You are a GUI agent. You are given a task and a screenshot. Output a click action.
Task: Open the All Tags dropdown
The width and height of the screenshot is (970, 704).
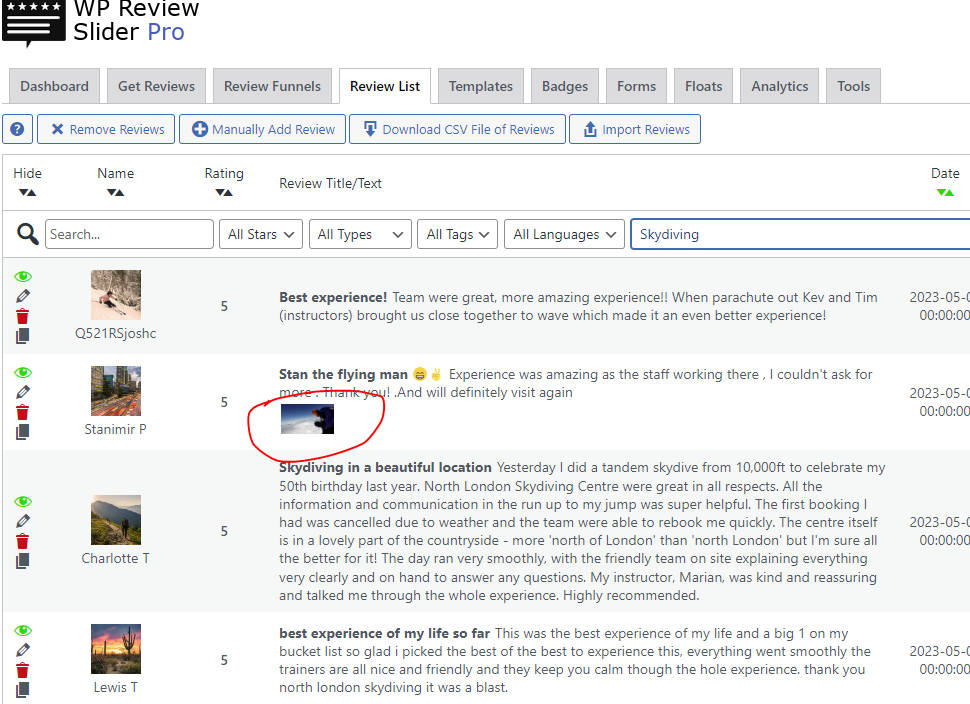(x=457, y=234)
